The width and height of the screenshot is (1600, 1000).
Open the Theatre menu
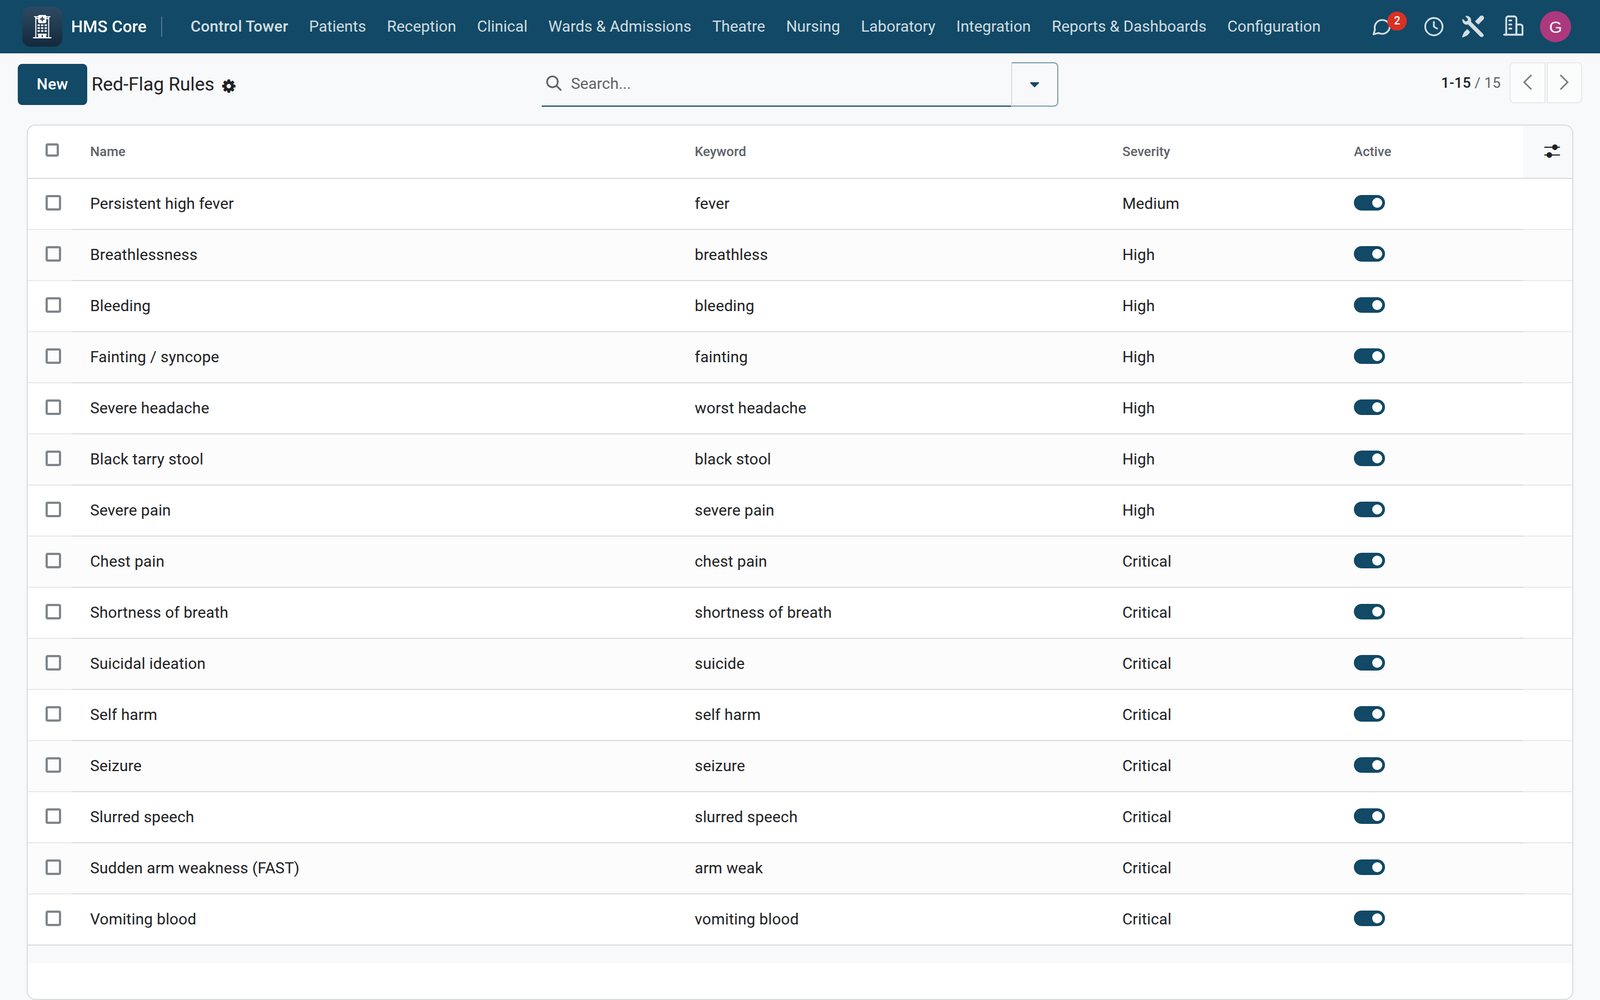(738, 27)
